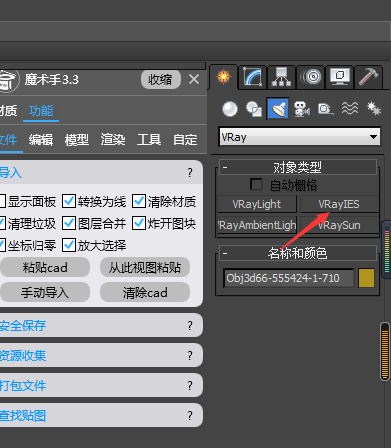Open the Display command panel tab
The height and width of the screenshot is (448, 391).
(339, 77)
